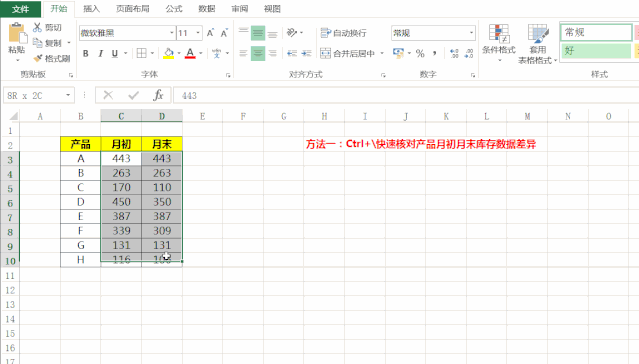The height and width of the screenshot is (364, 639).
Task: Click the phonetic guide (文) icon
Action: [x=216, y=53]
